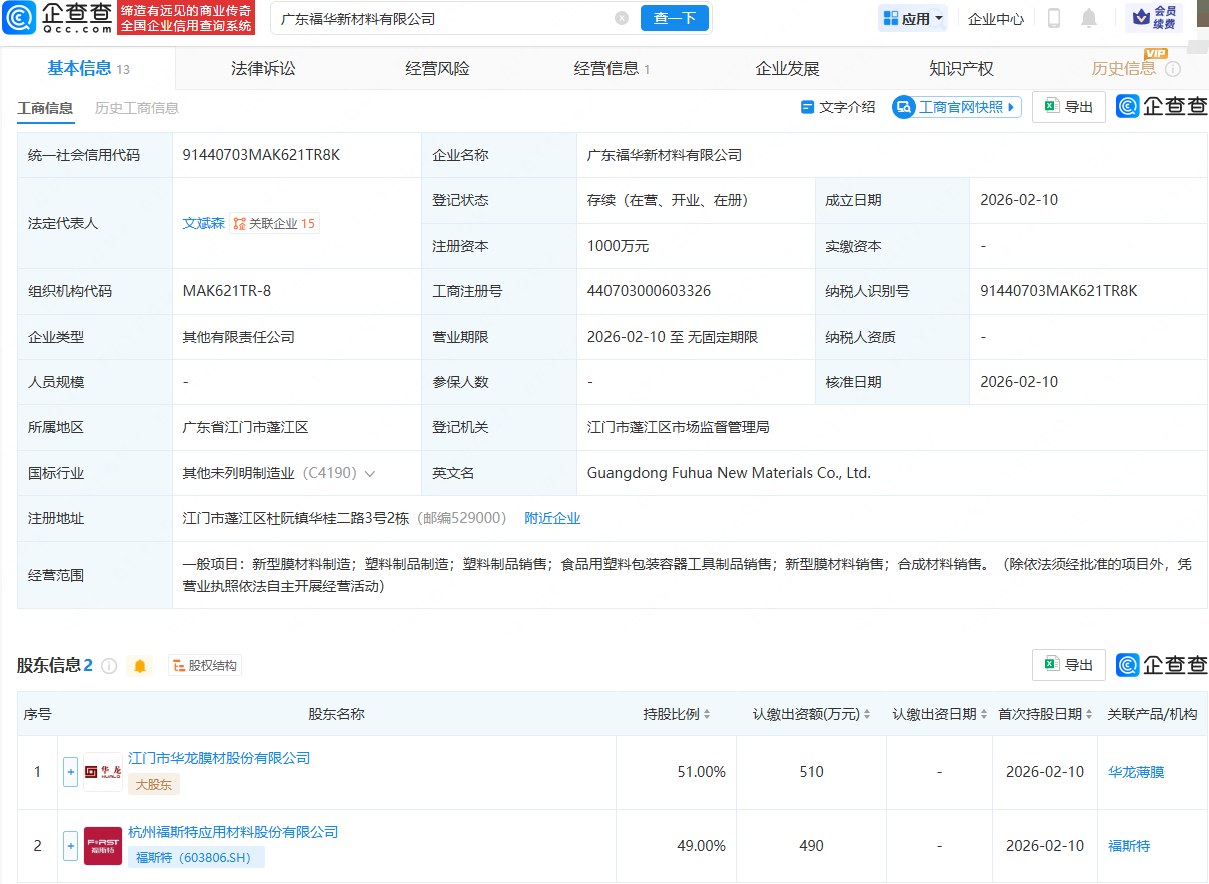Open the 附近企业 link
This screenshot has height=884, width=1209.
(x=551, y=518)
